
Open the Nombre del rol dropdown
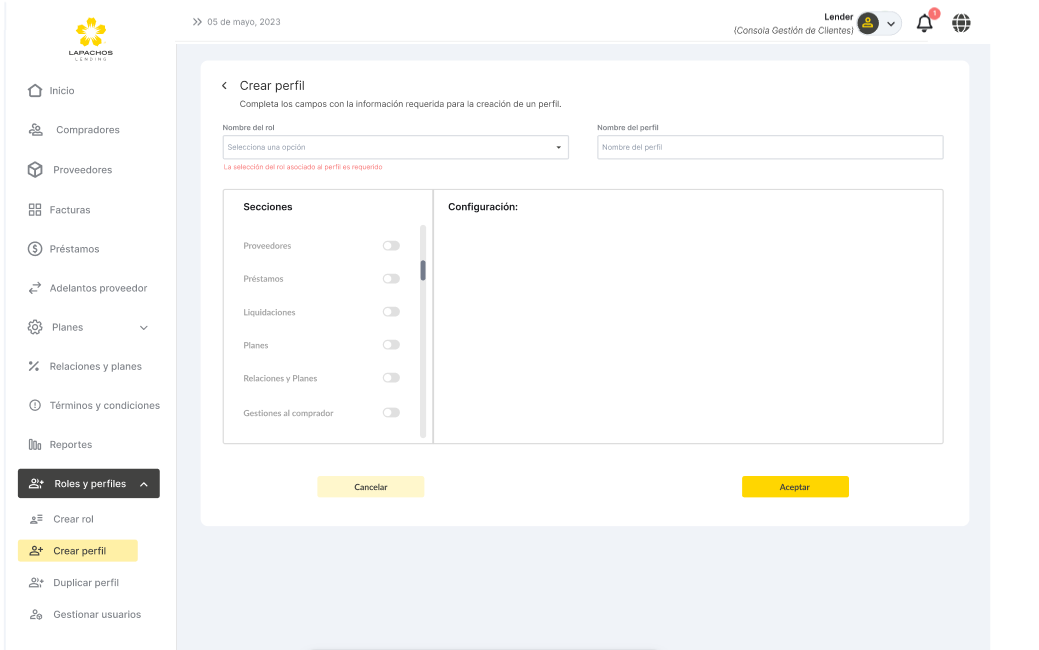395,148
